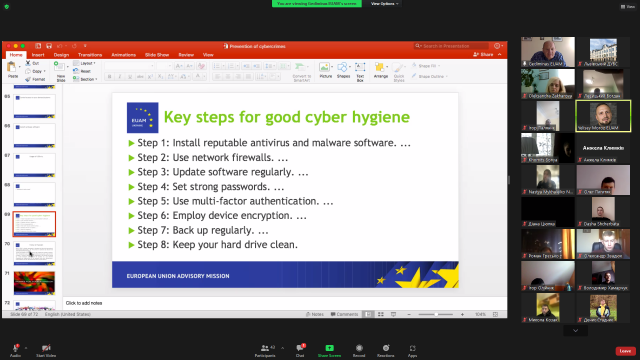Start slide show from status bar

point(393,314)
